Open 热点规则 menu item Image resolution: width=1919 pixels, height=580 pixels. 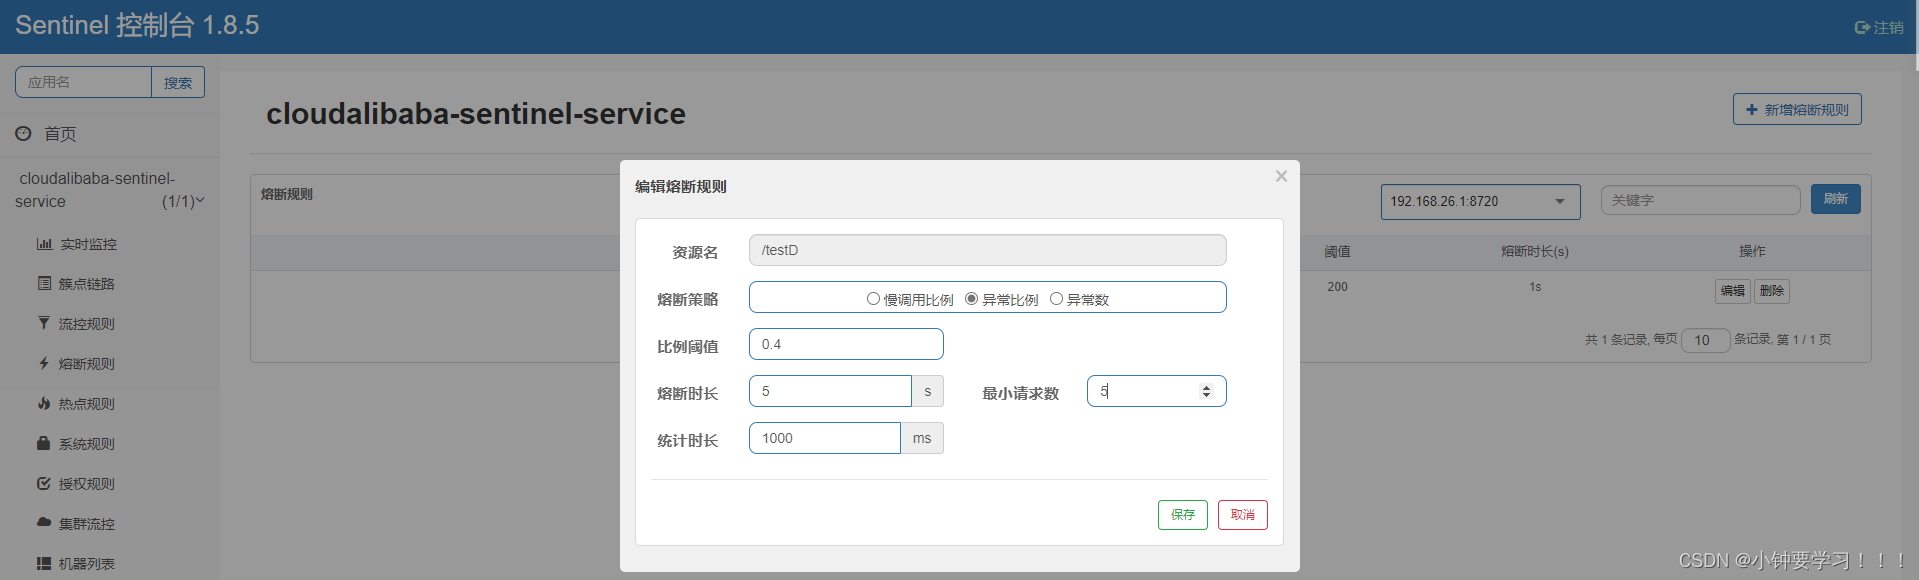87,404
